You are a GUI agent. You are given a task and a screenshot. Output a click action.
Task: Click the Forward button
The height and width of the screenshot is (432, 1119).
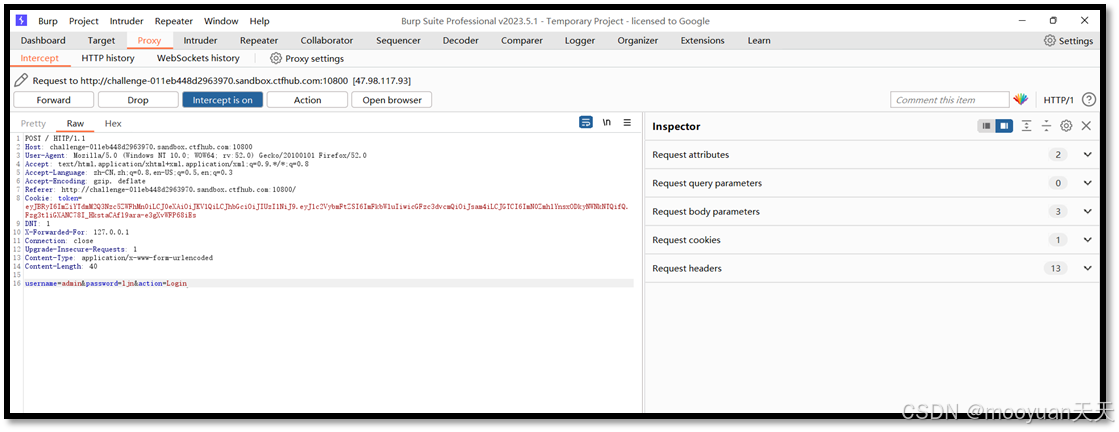tap(54, 100)
